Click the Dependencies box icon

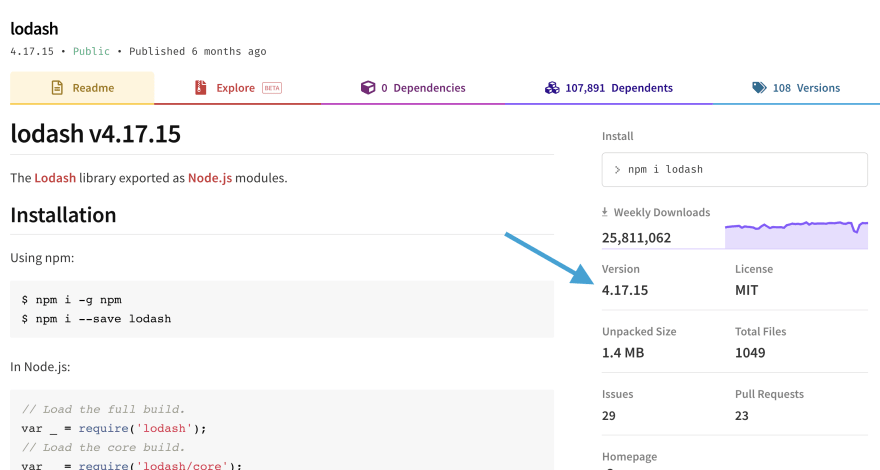pos(368,88)
